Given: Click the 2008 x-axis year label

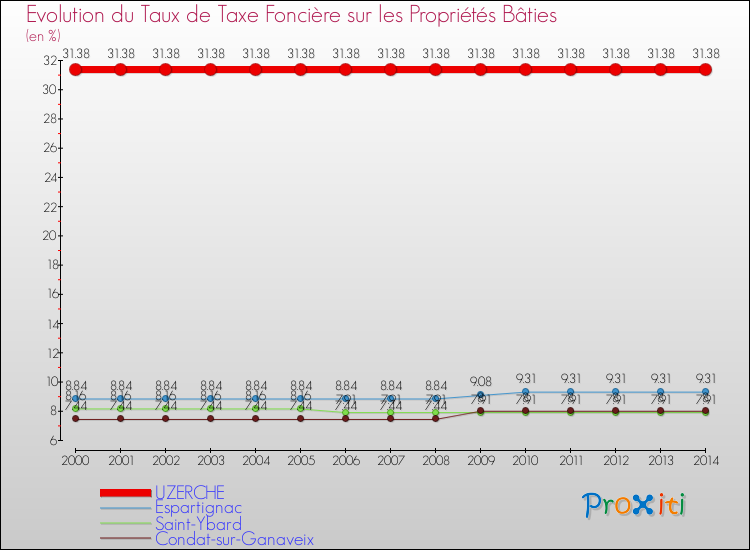Looking at the screenshot, I should 436,461.
